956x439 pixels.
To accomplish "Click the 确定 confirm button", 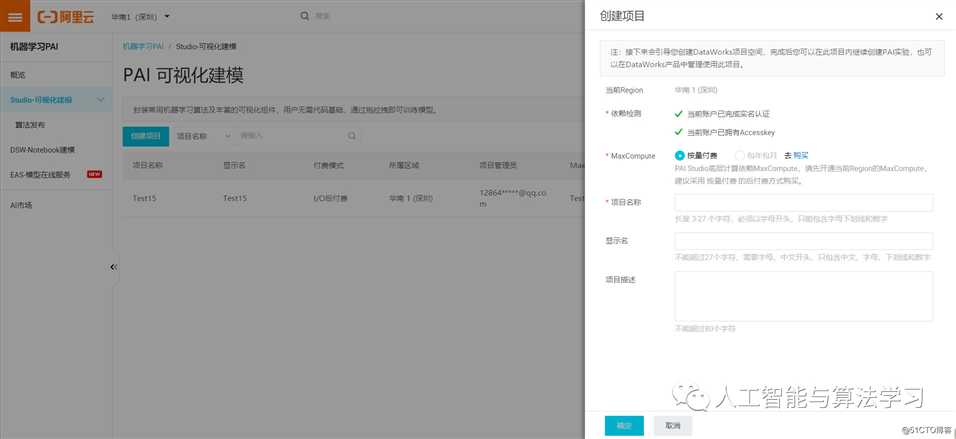I will [624, 425].
